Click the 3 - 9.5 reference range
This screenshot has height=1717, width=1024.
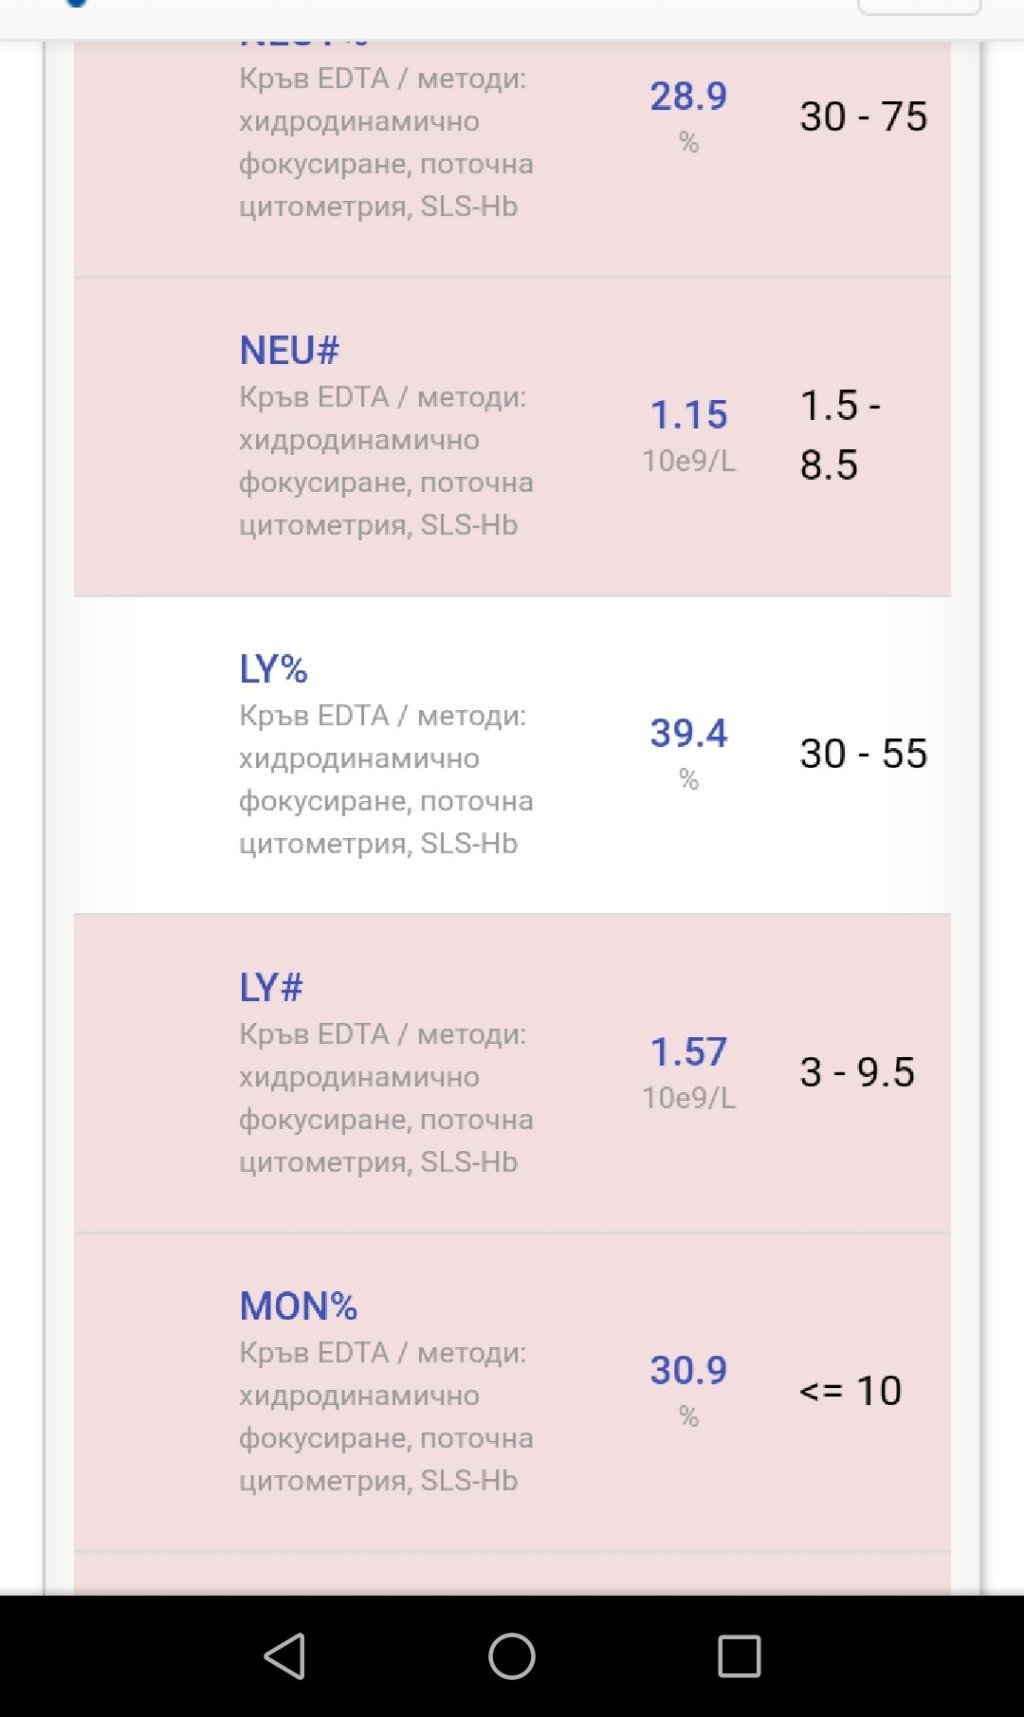point(857,1071)
